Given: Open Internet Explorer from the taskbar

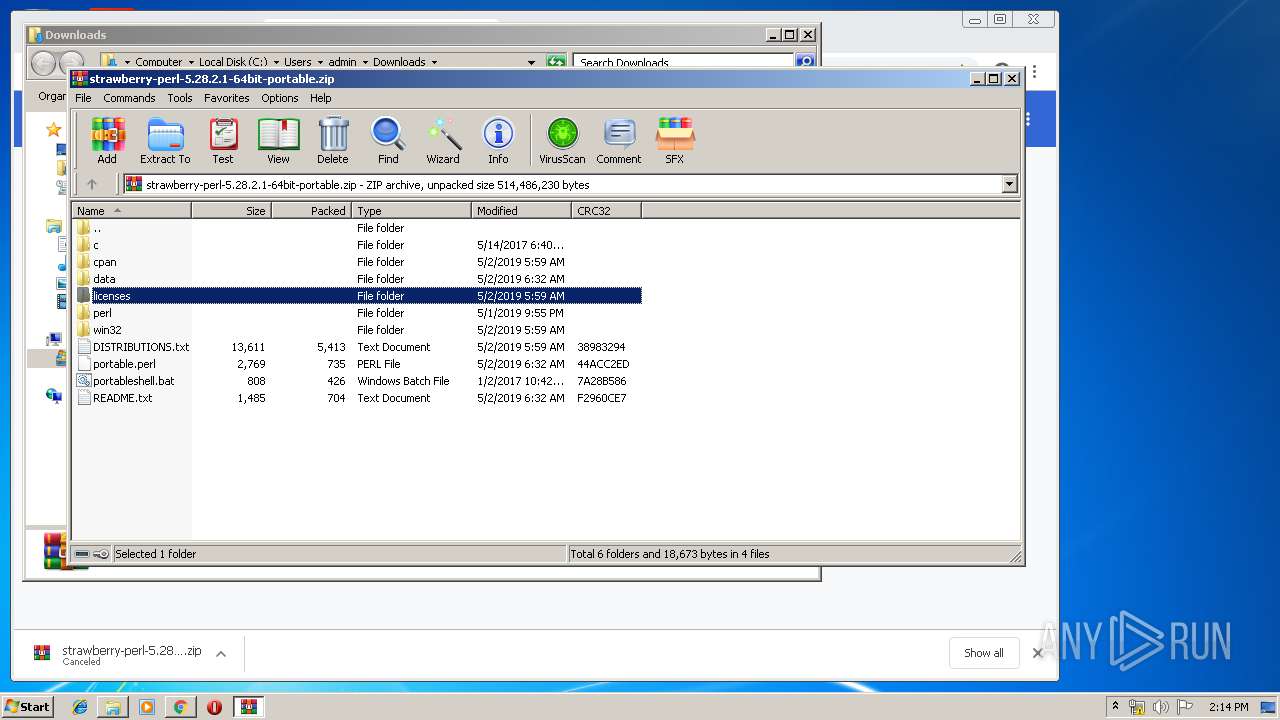Looking at the screenshot, I should pyautogui.click(x=80, y=707).
